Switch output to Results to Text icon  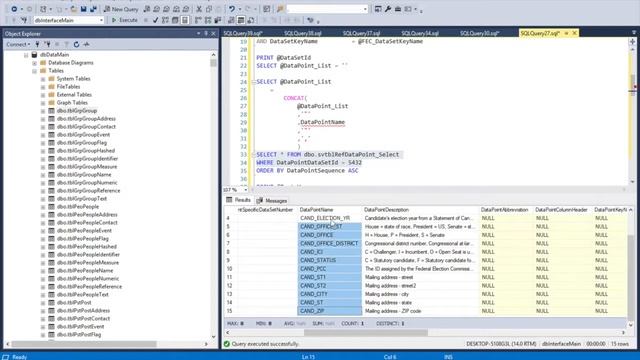231,20
